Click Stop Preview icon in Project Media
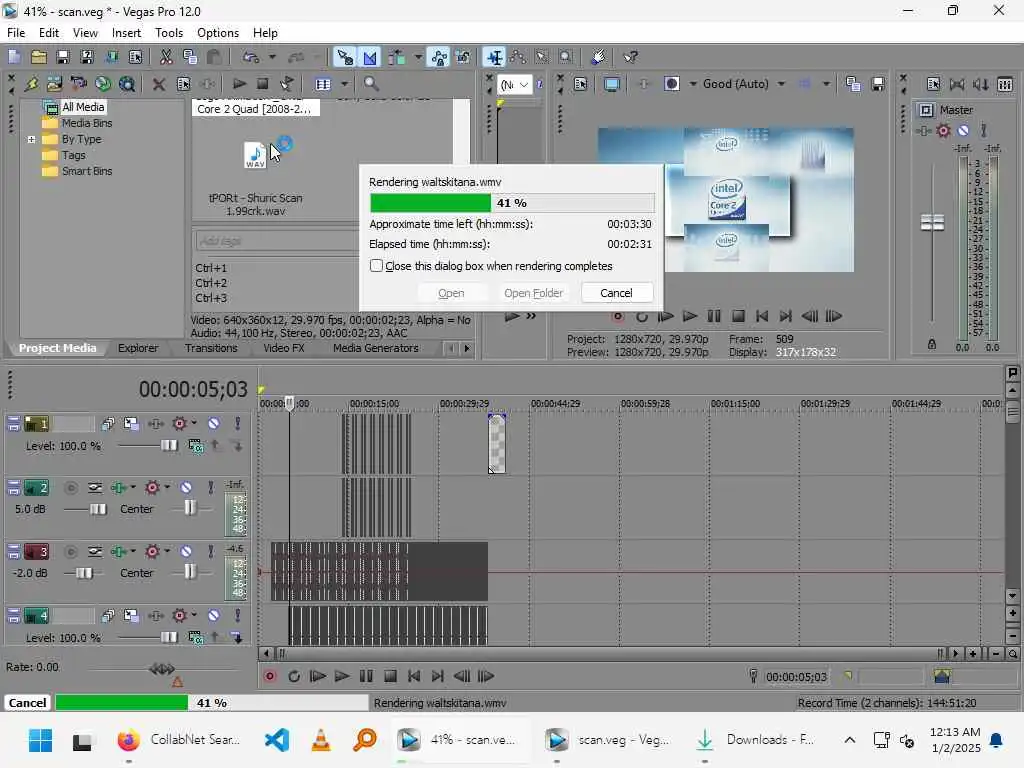The image size is (1024, 768). click(263, 84)
